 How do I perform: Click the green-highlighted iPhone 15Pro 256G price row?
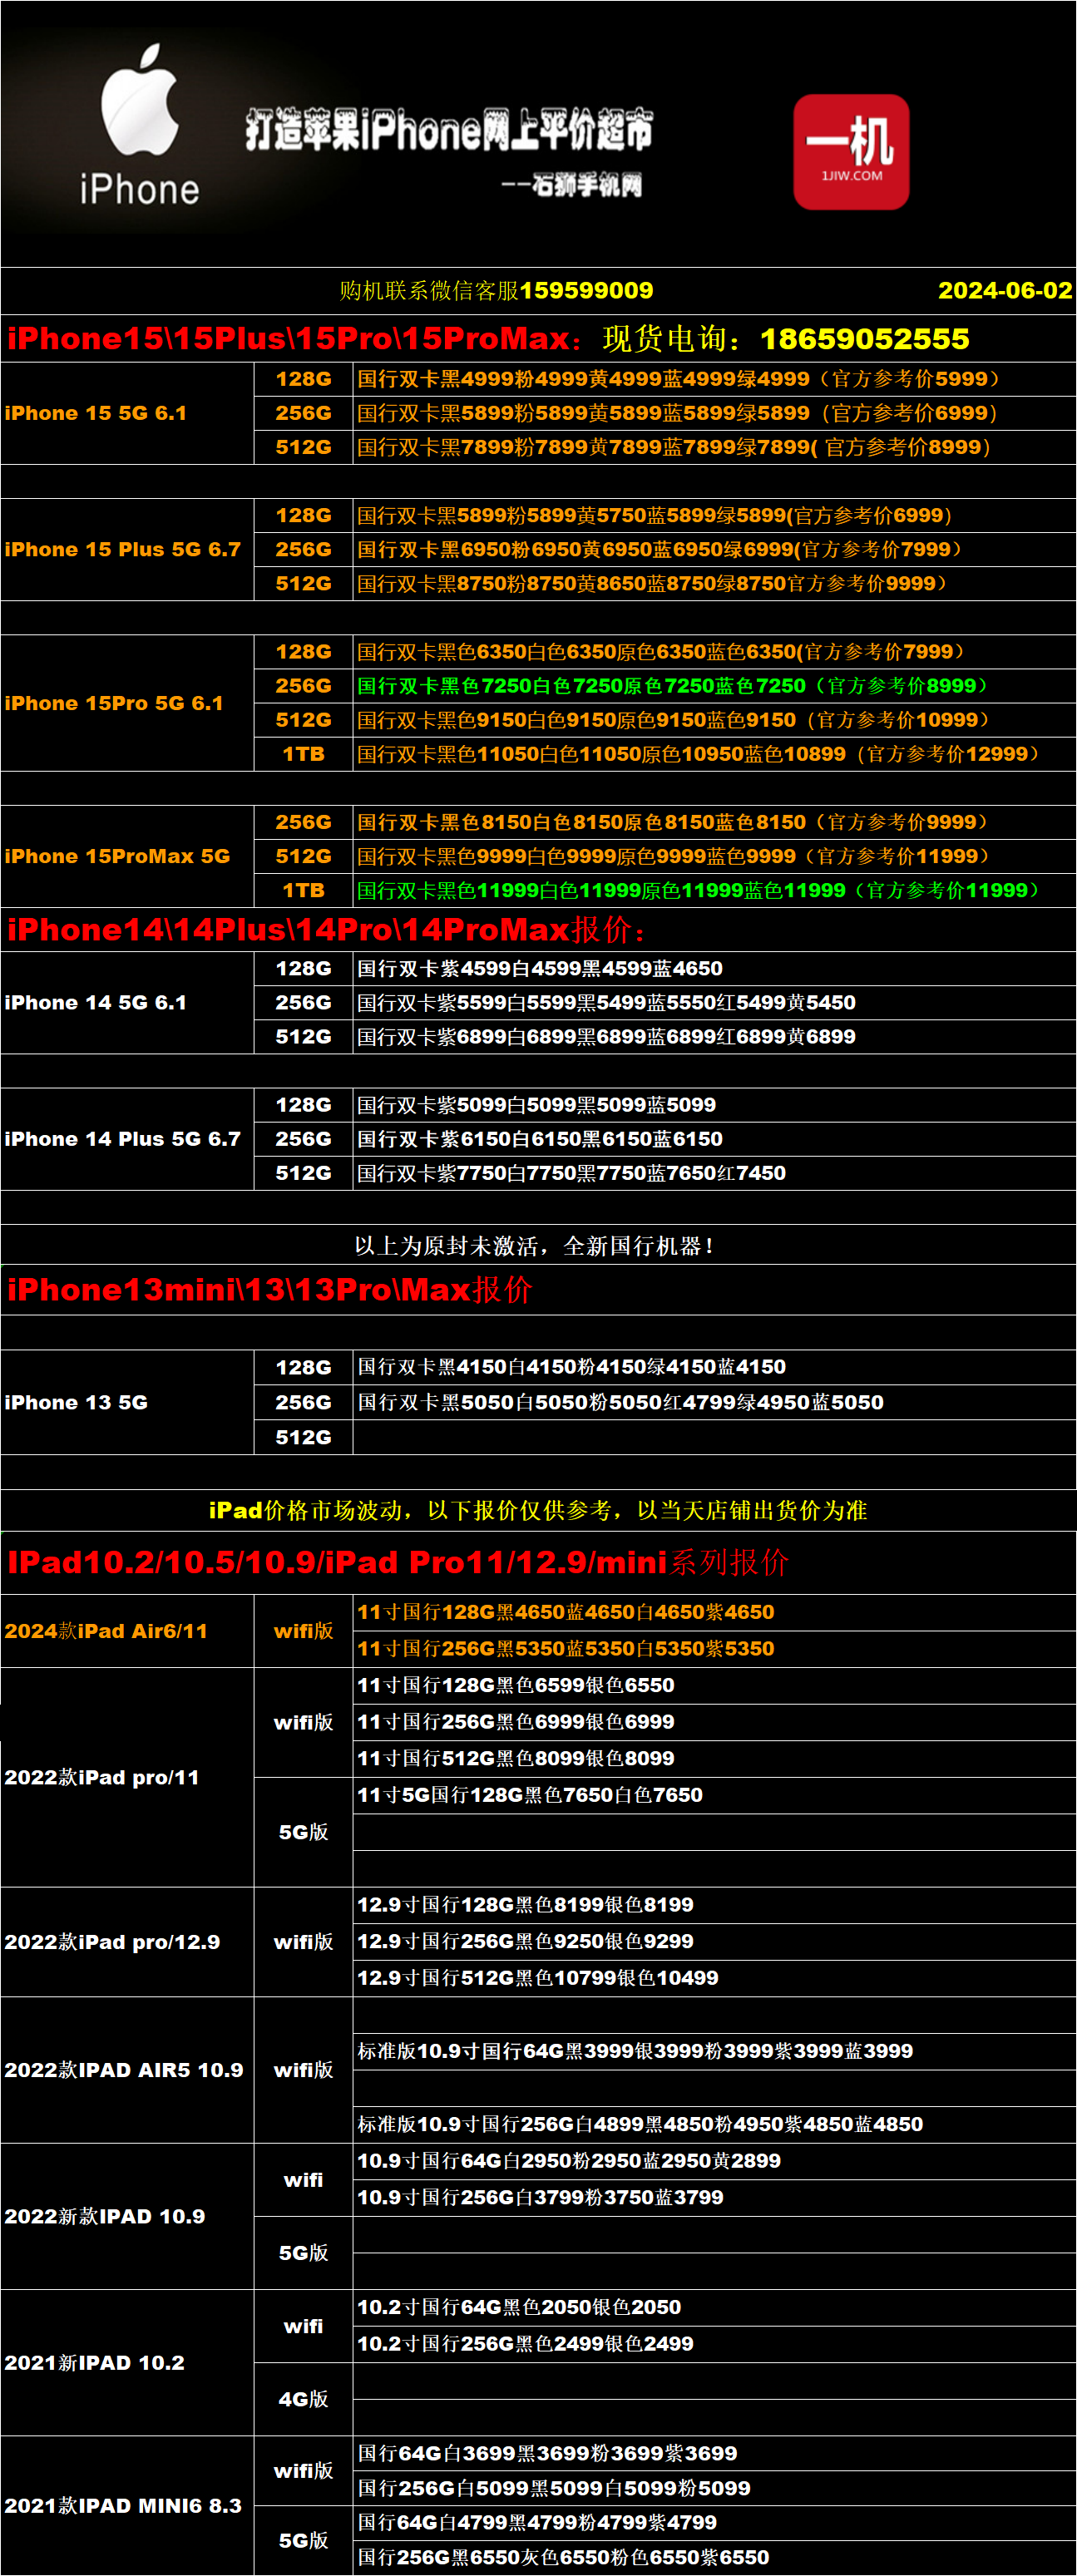coord(672,686)
